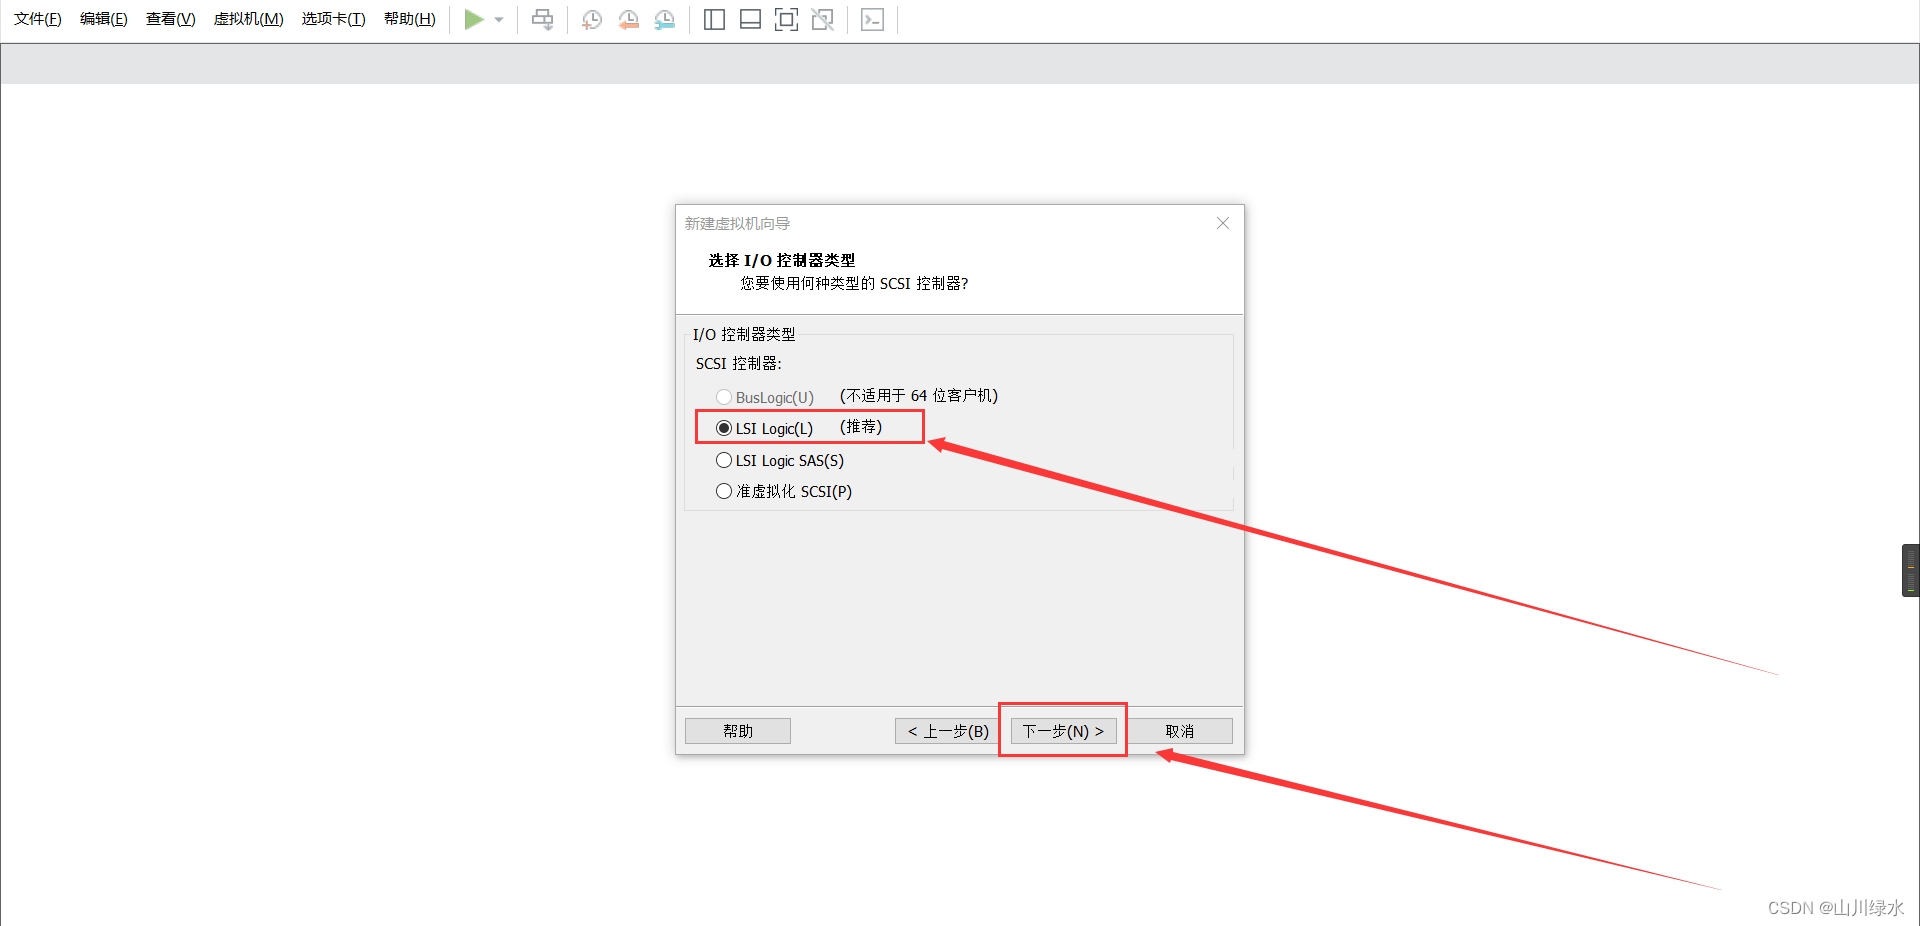Close the 新建虚拟机向导 dialog
The height and width of the screenshot is (926, 1920).
pyautogui.click(x=1222, y=223)
